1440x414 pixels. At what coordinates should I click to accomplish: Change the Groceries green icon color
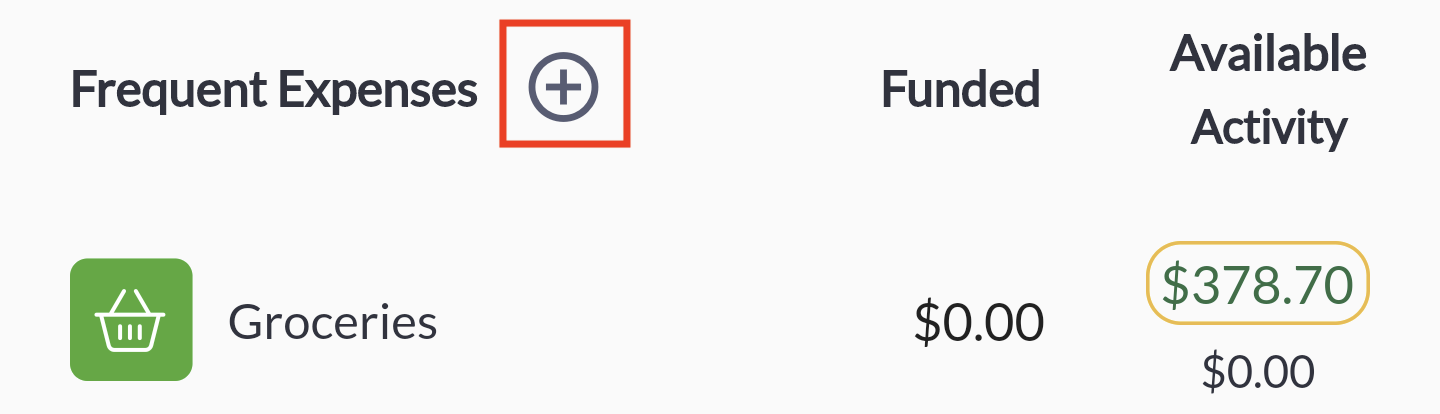(131, 320)
